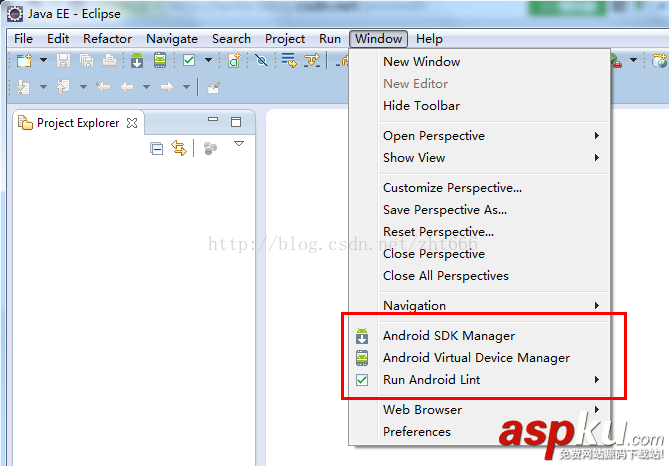Click the Previous Annotation toolbar icon
This screenshot has height=466, width=669.
click(x=63, y=87)
